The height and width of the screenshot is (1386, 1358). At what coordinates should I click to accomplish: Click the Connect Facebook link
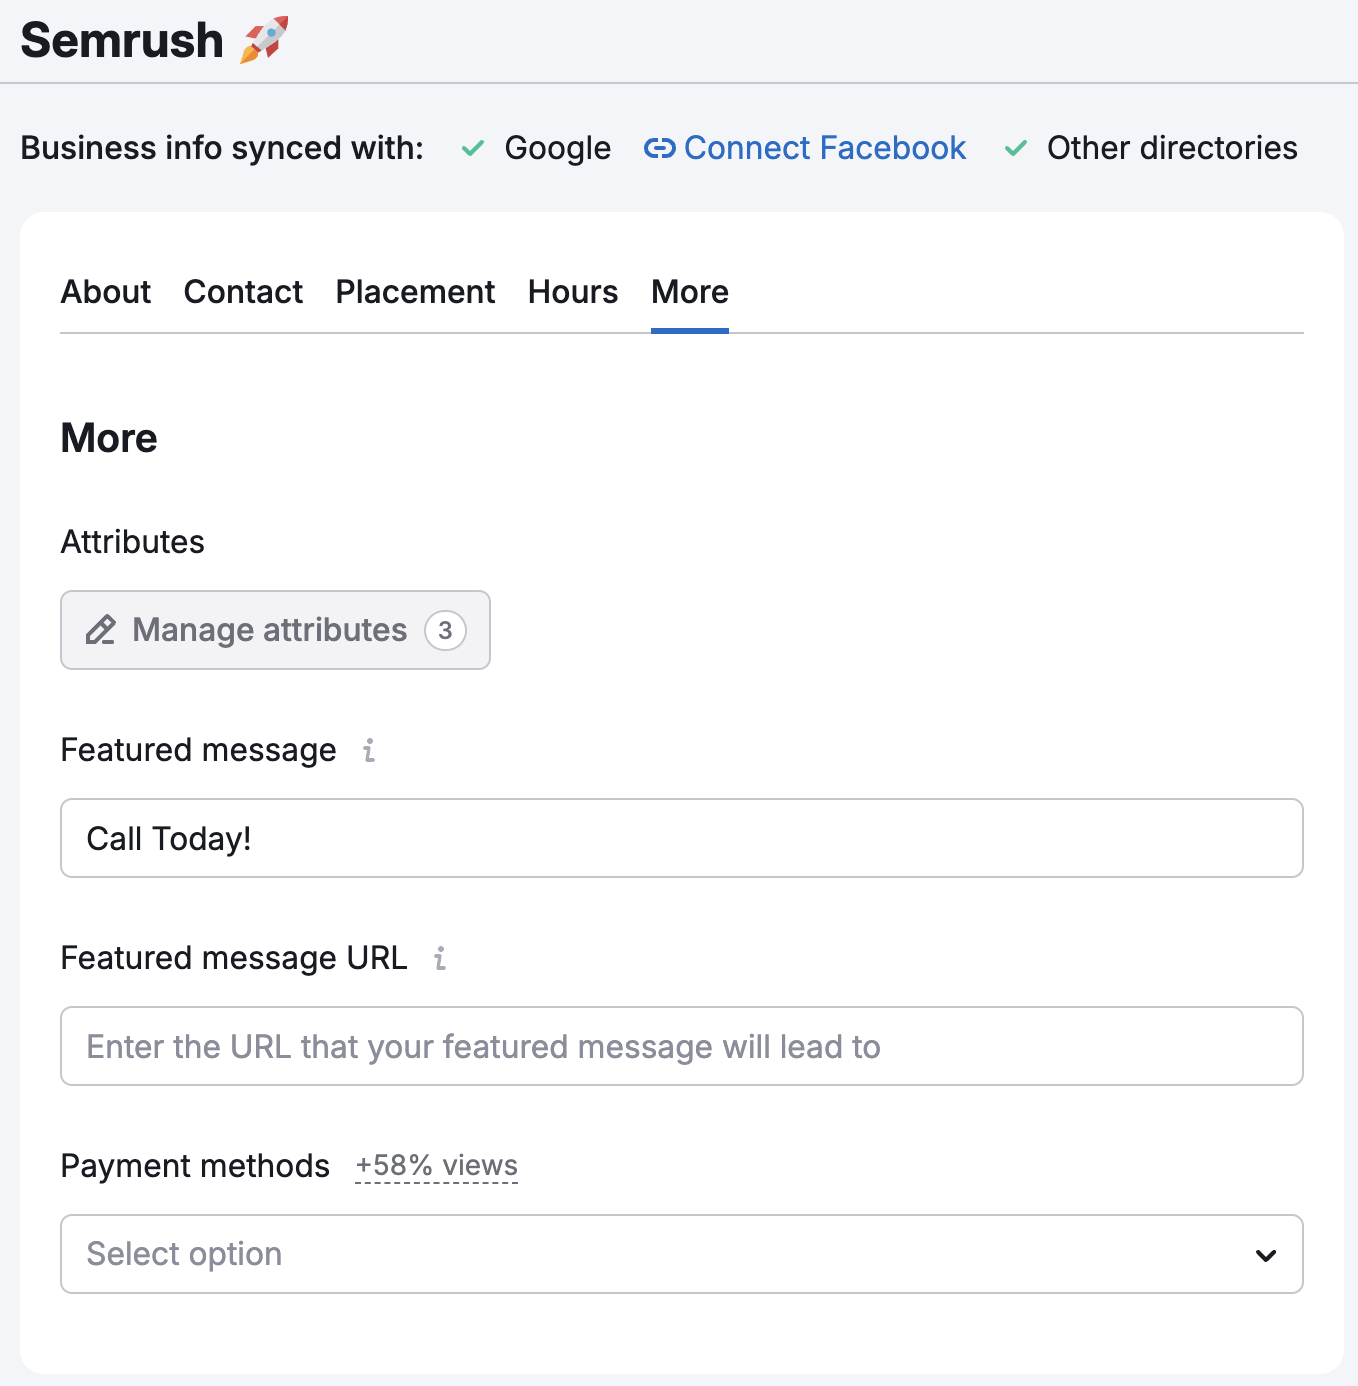click(824, 149)
